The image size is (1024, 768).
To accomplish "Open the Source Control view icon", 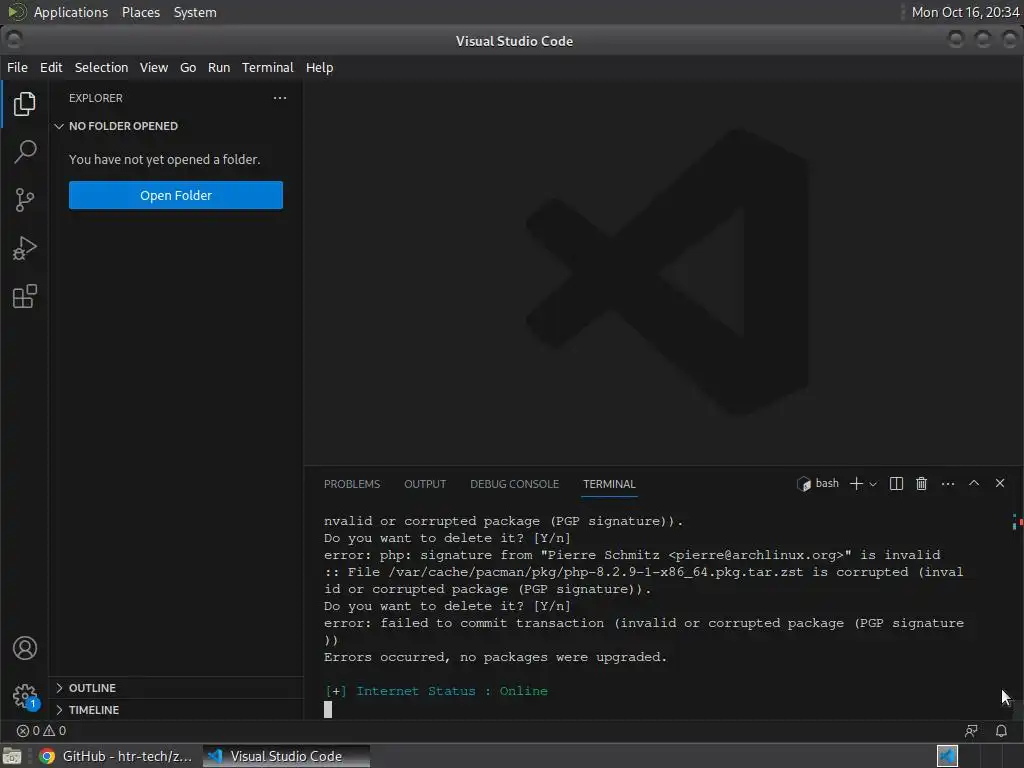I will click(24, 200).
